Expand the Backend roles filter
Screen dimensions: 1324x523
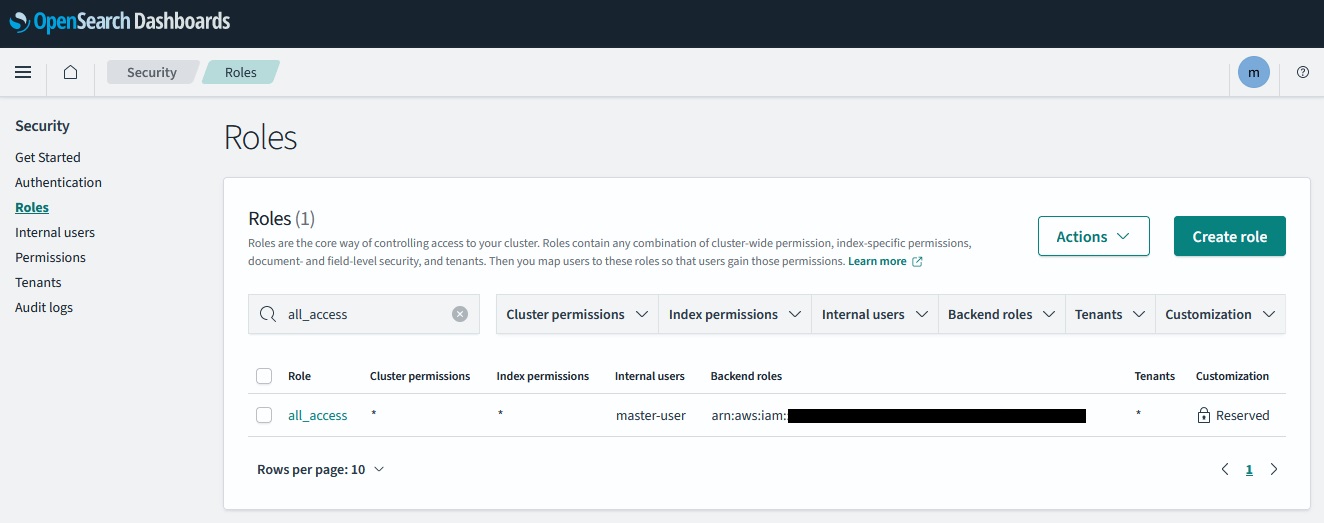tap(1001, 314)
